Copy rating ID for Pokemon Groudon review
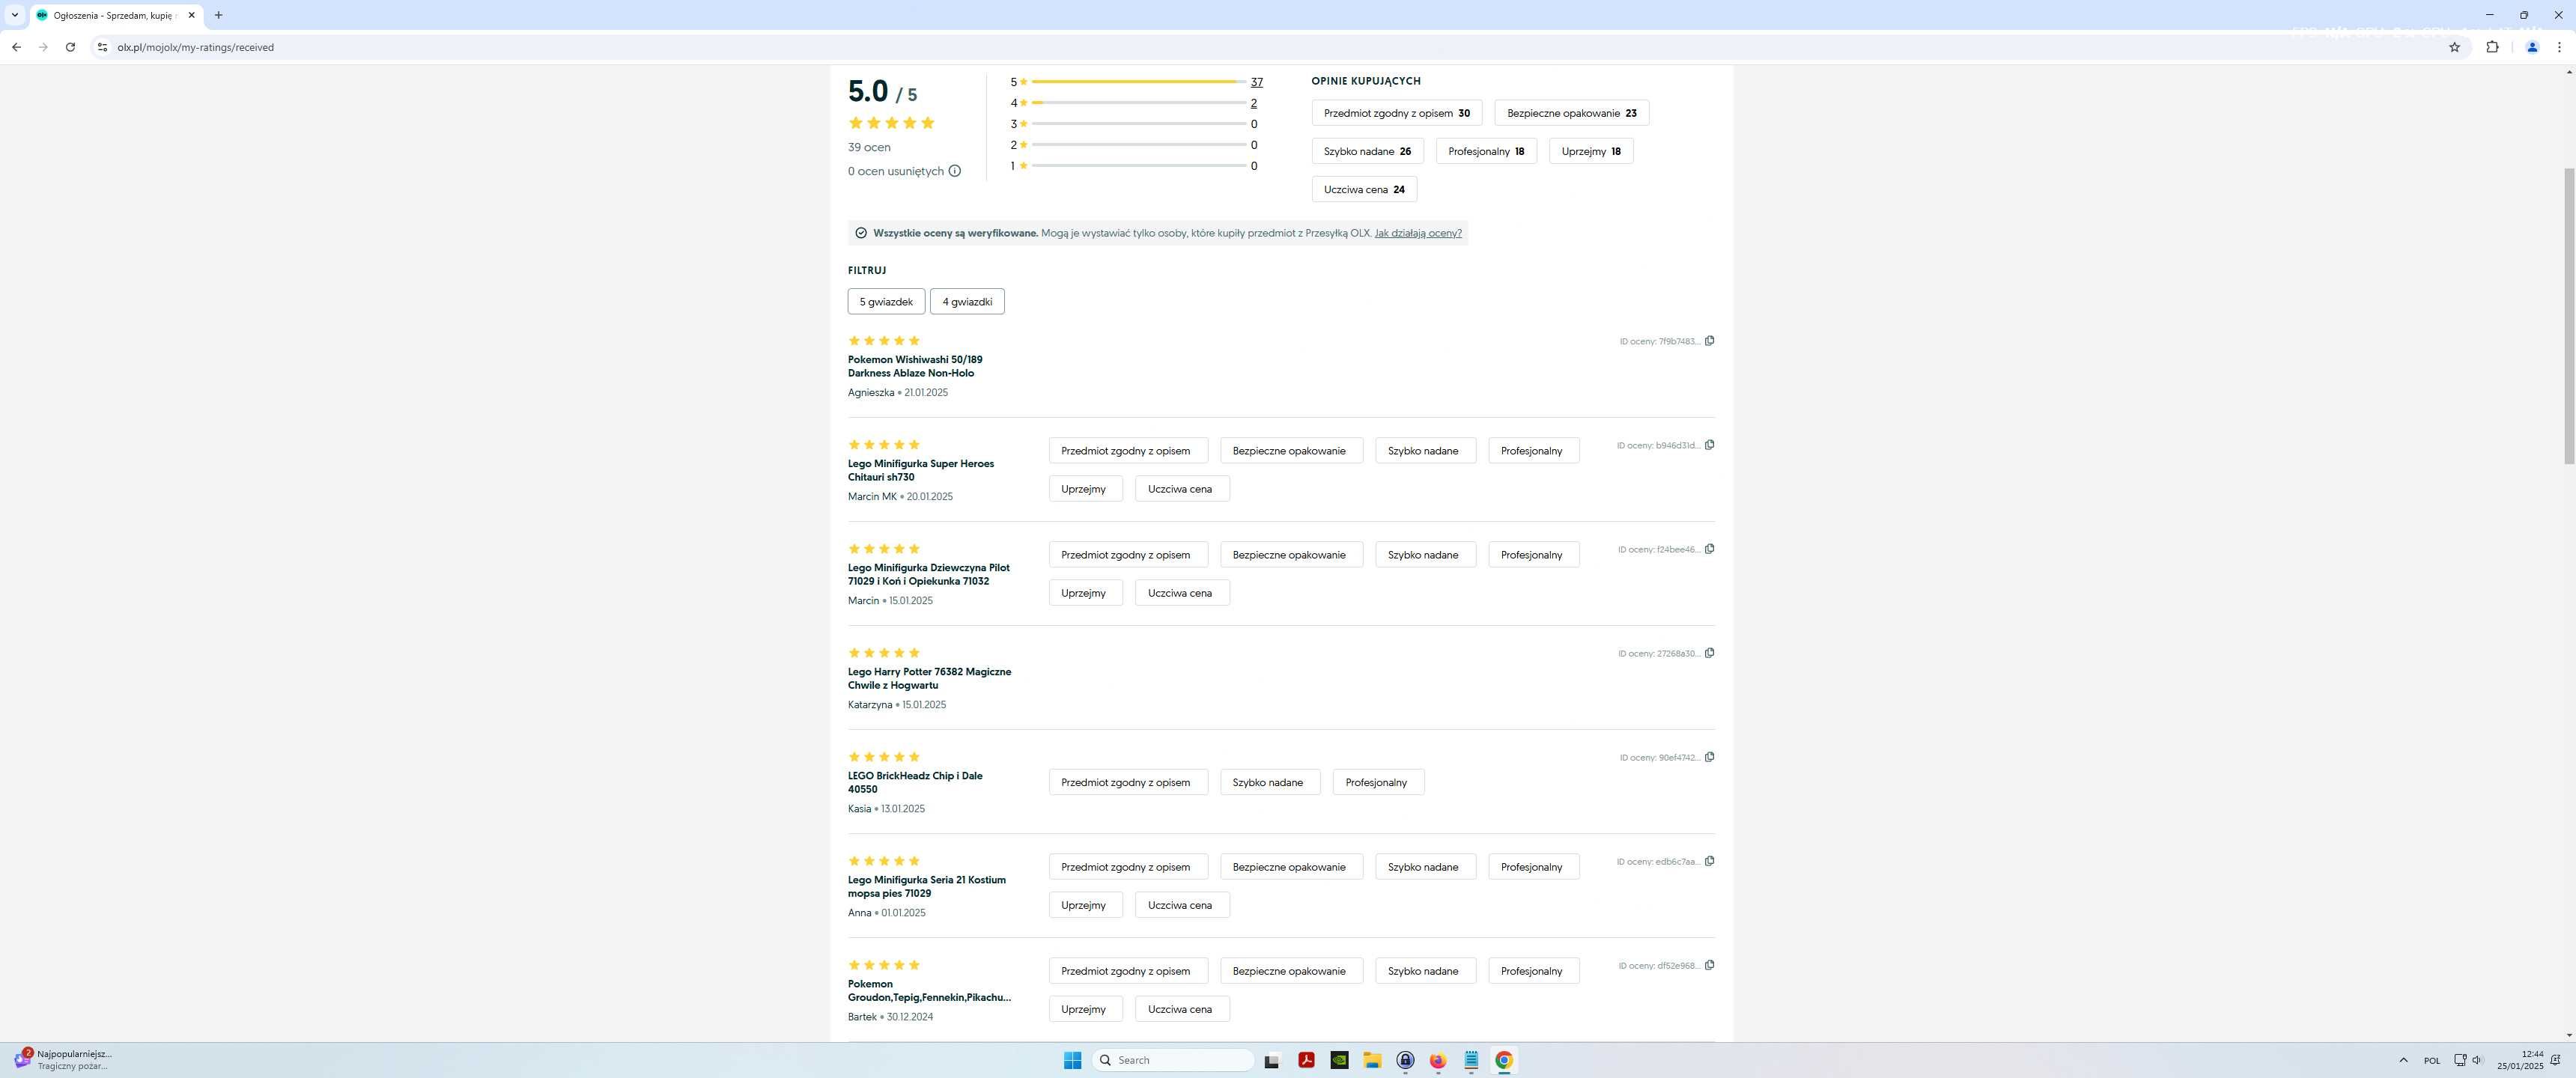2576x1078 pixels. pos(1709,965)
